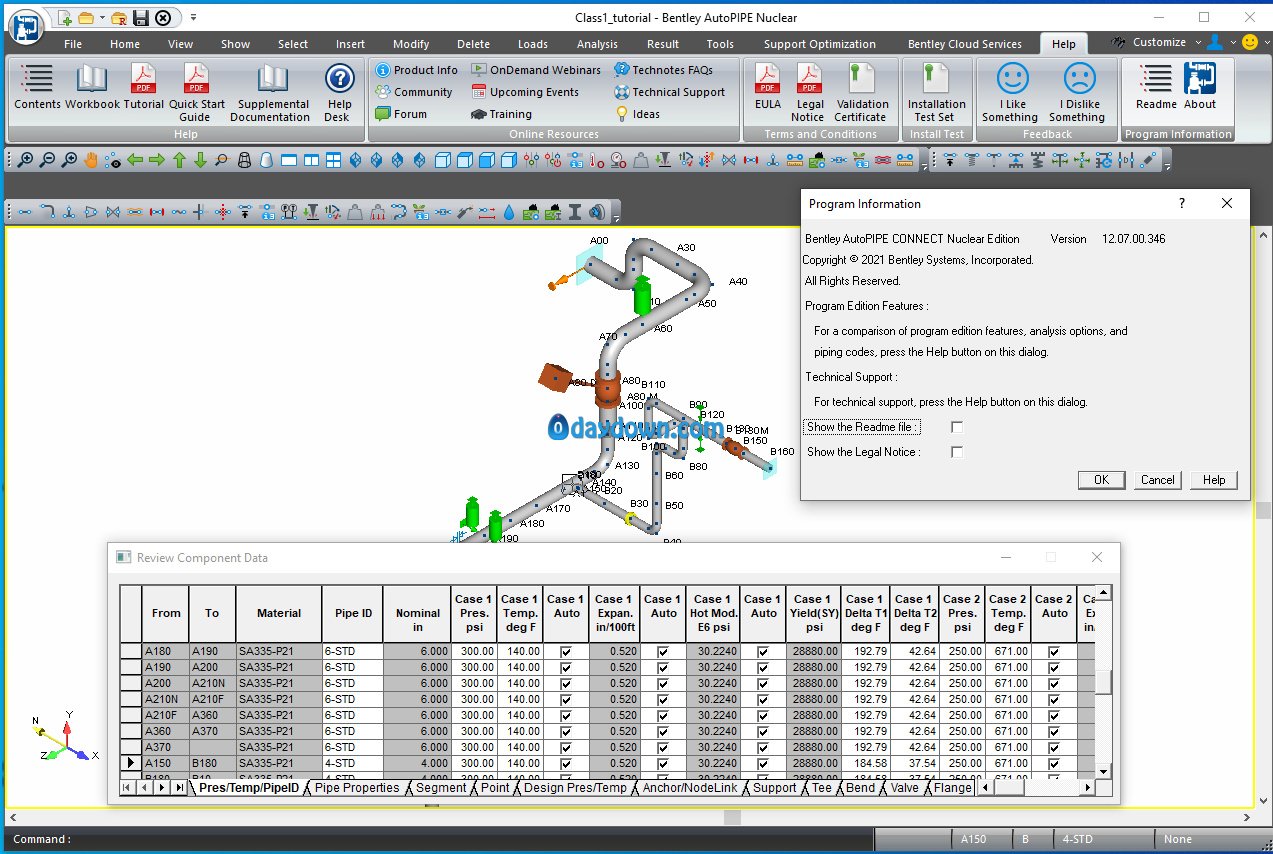The image size is (1273, 854).
Task: Open the Support Optimization tab
Action: 819,44
